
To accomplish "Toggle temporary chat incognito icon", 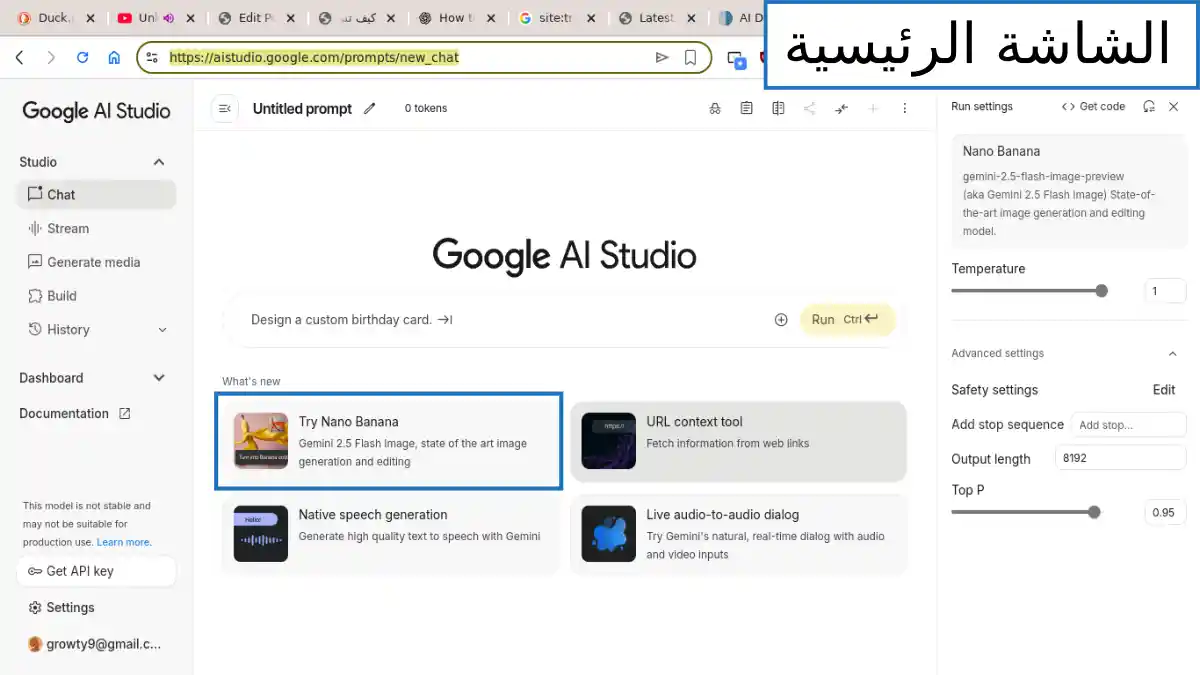I will [x=714, y=108].
